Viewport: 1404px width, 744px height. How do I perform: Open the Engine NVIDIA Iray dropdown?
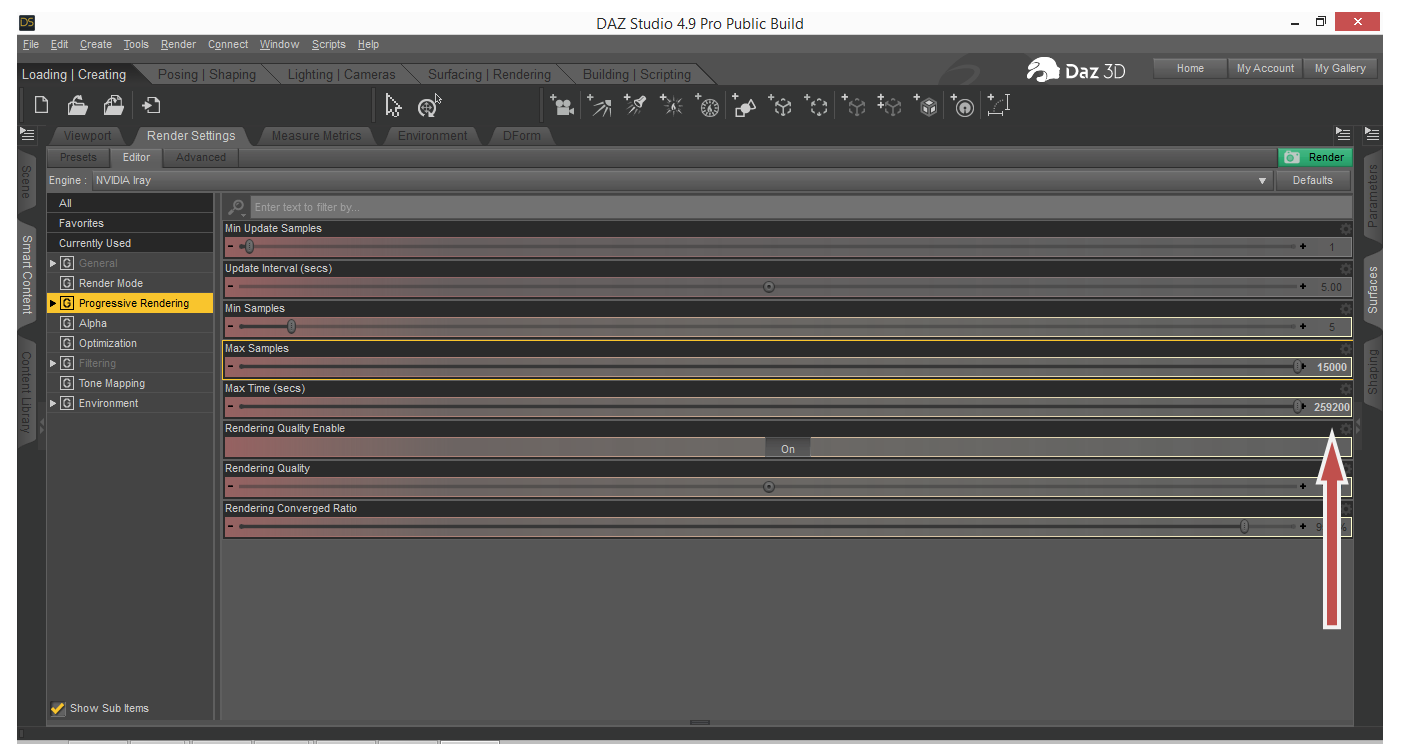[x=682, y=181]
